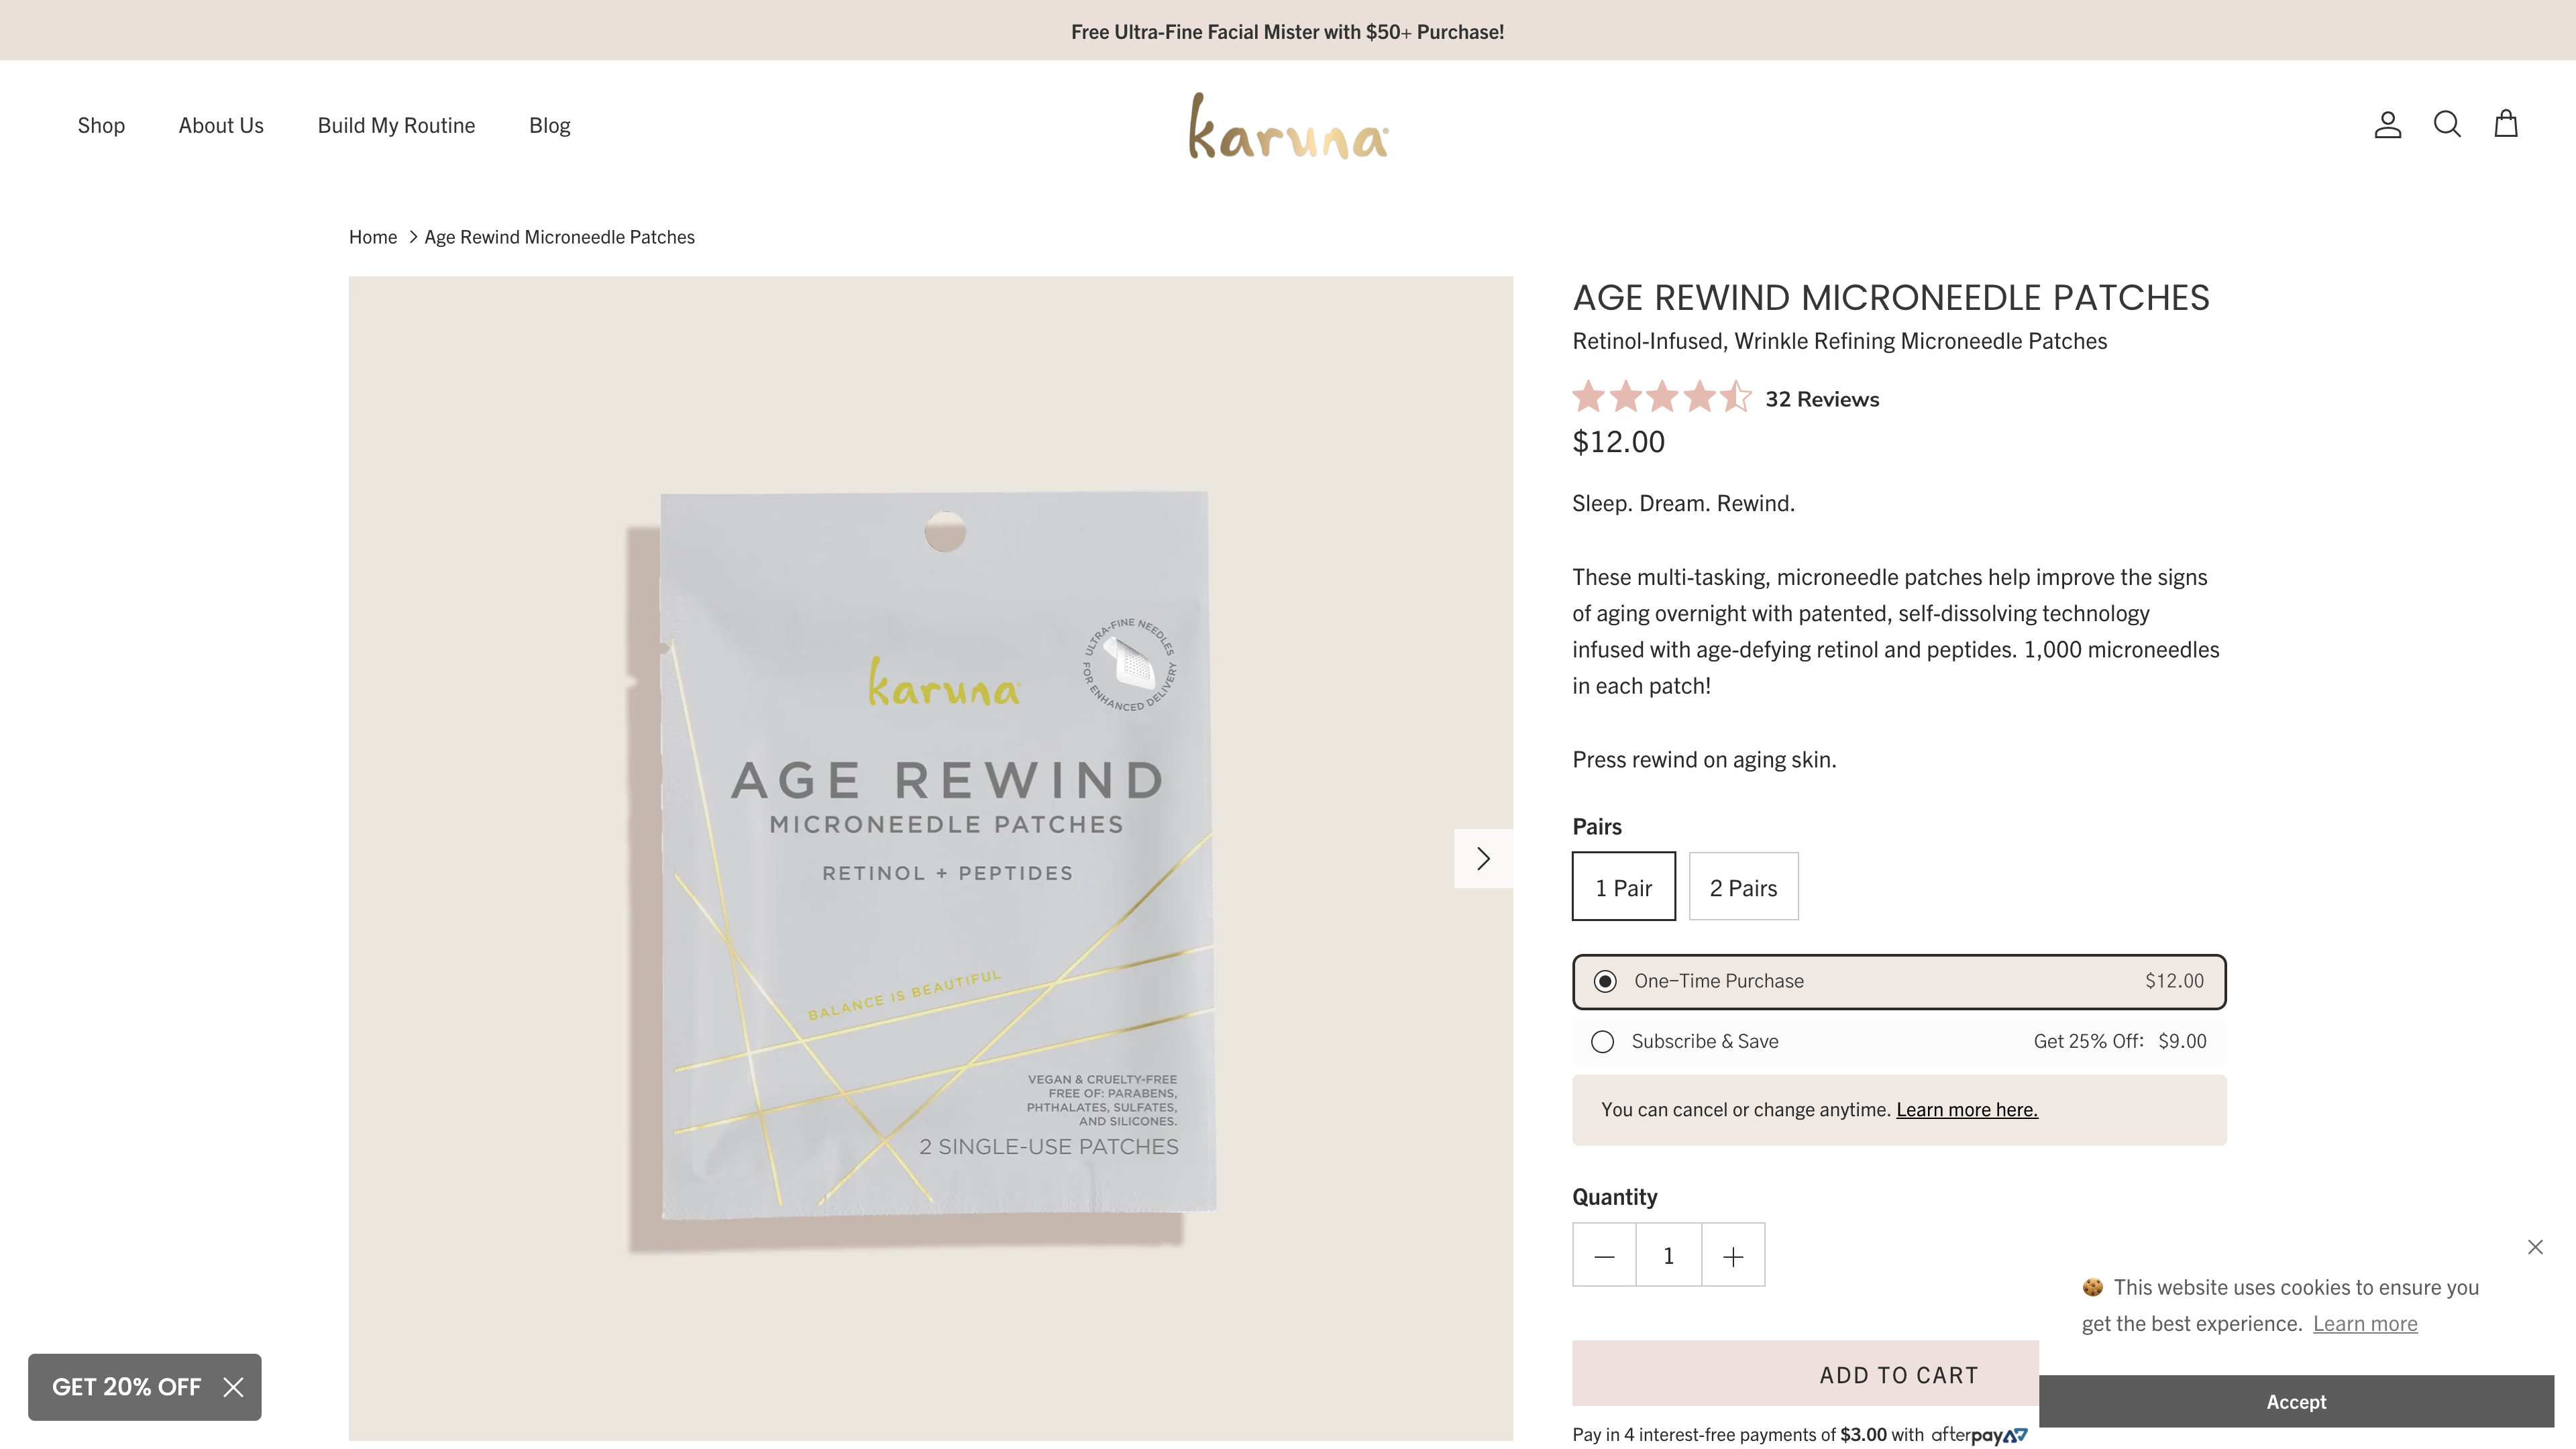Open the Shop menu
Screen dimensions: 2576x1449
pos(101,125)
